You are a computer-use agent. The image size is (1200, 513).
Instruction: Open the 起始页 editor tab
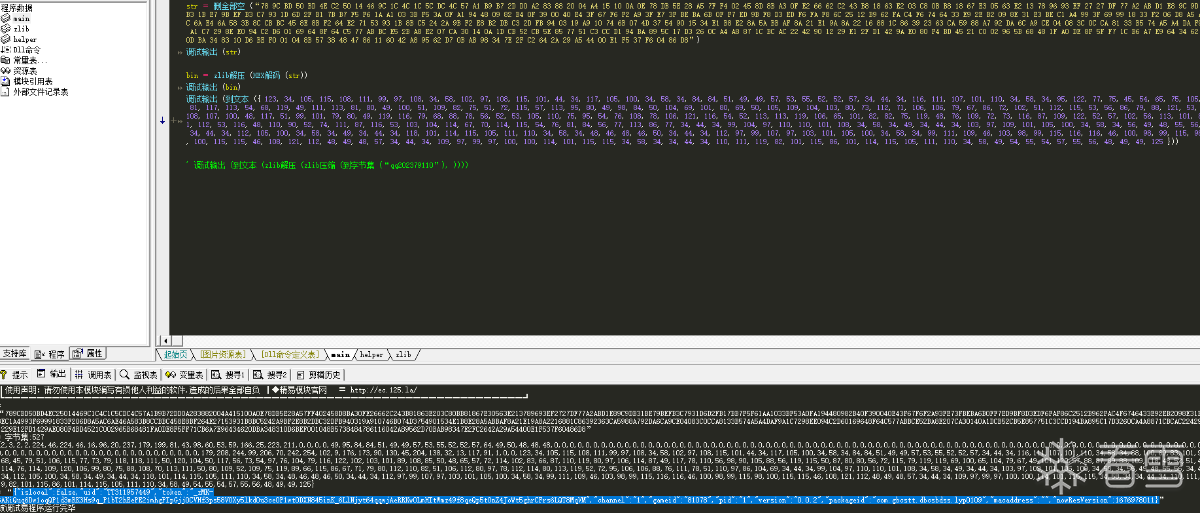177,354
